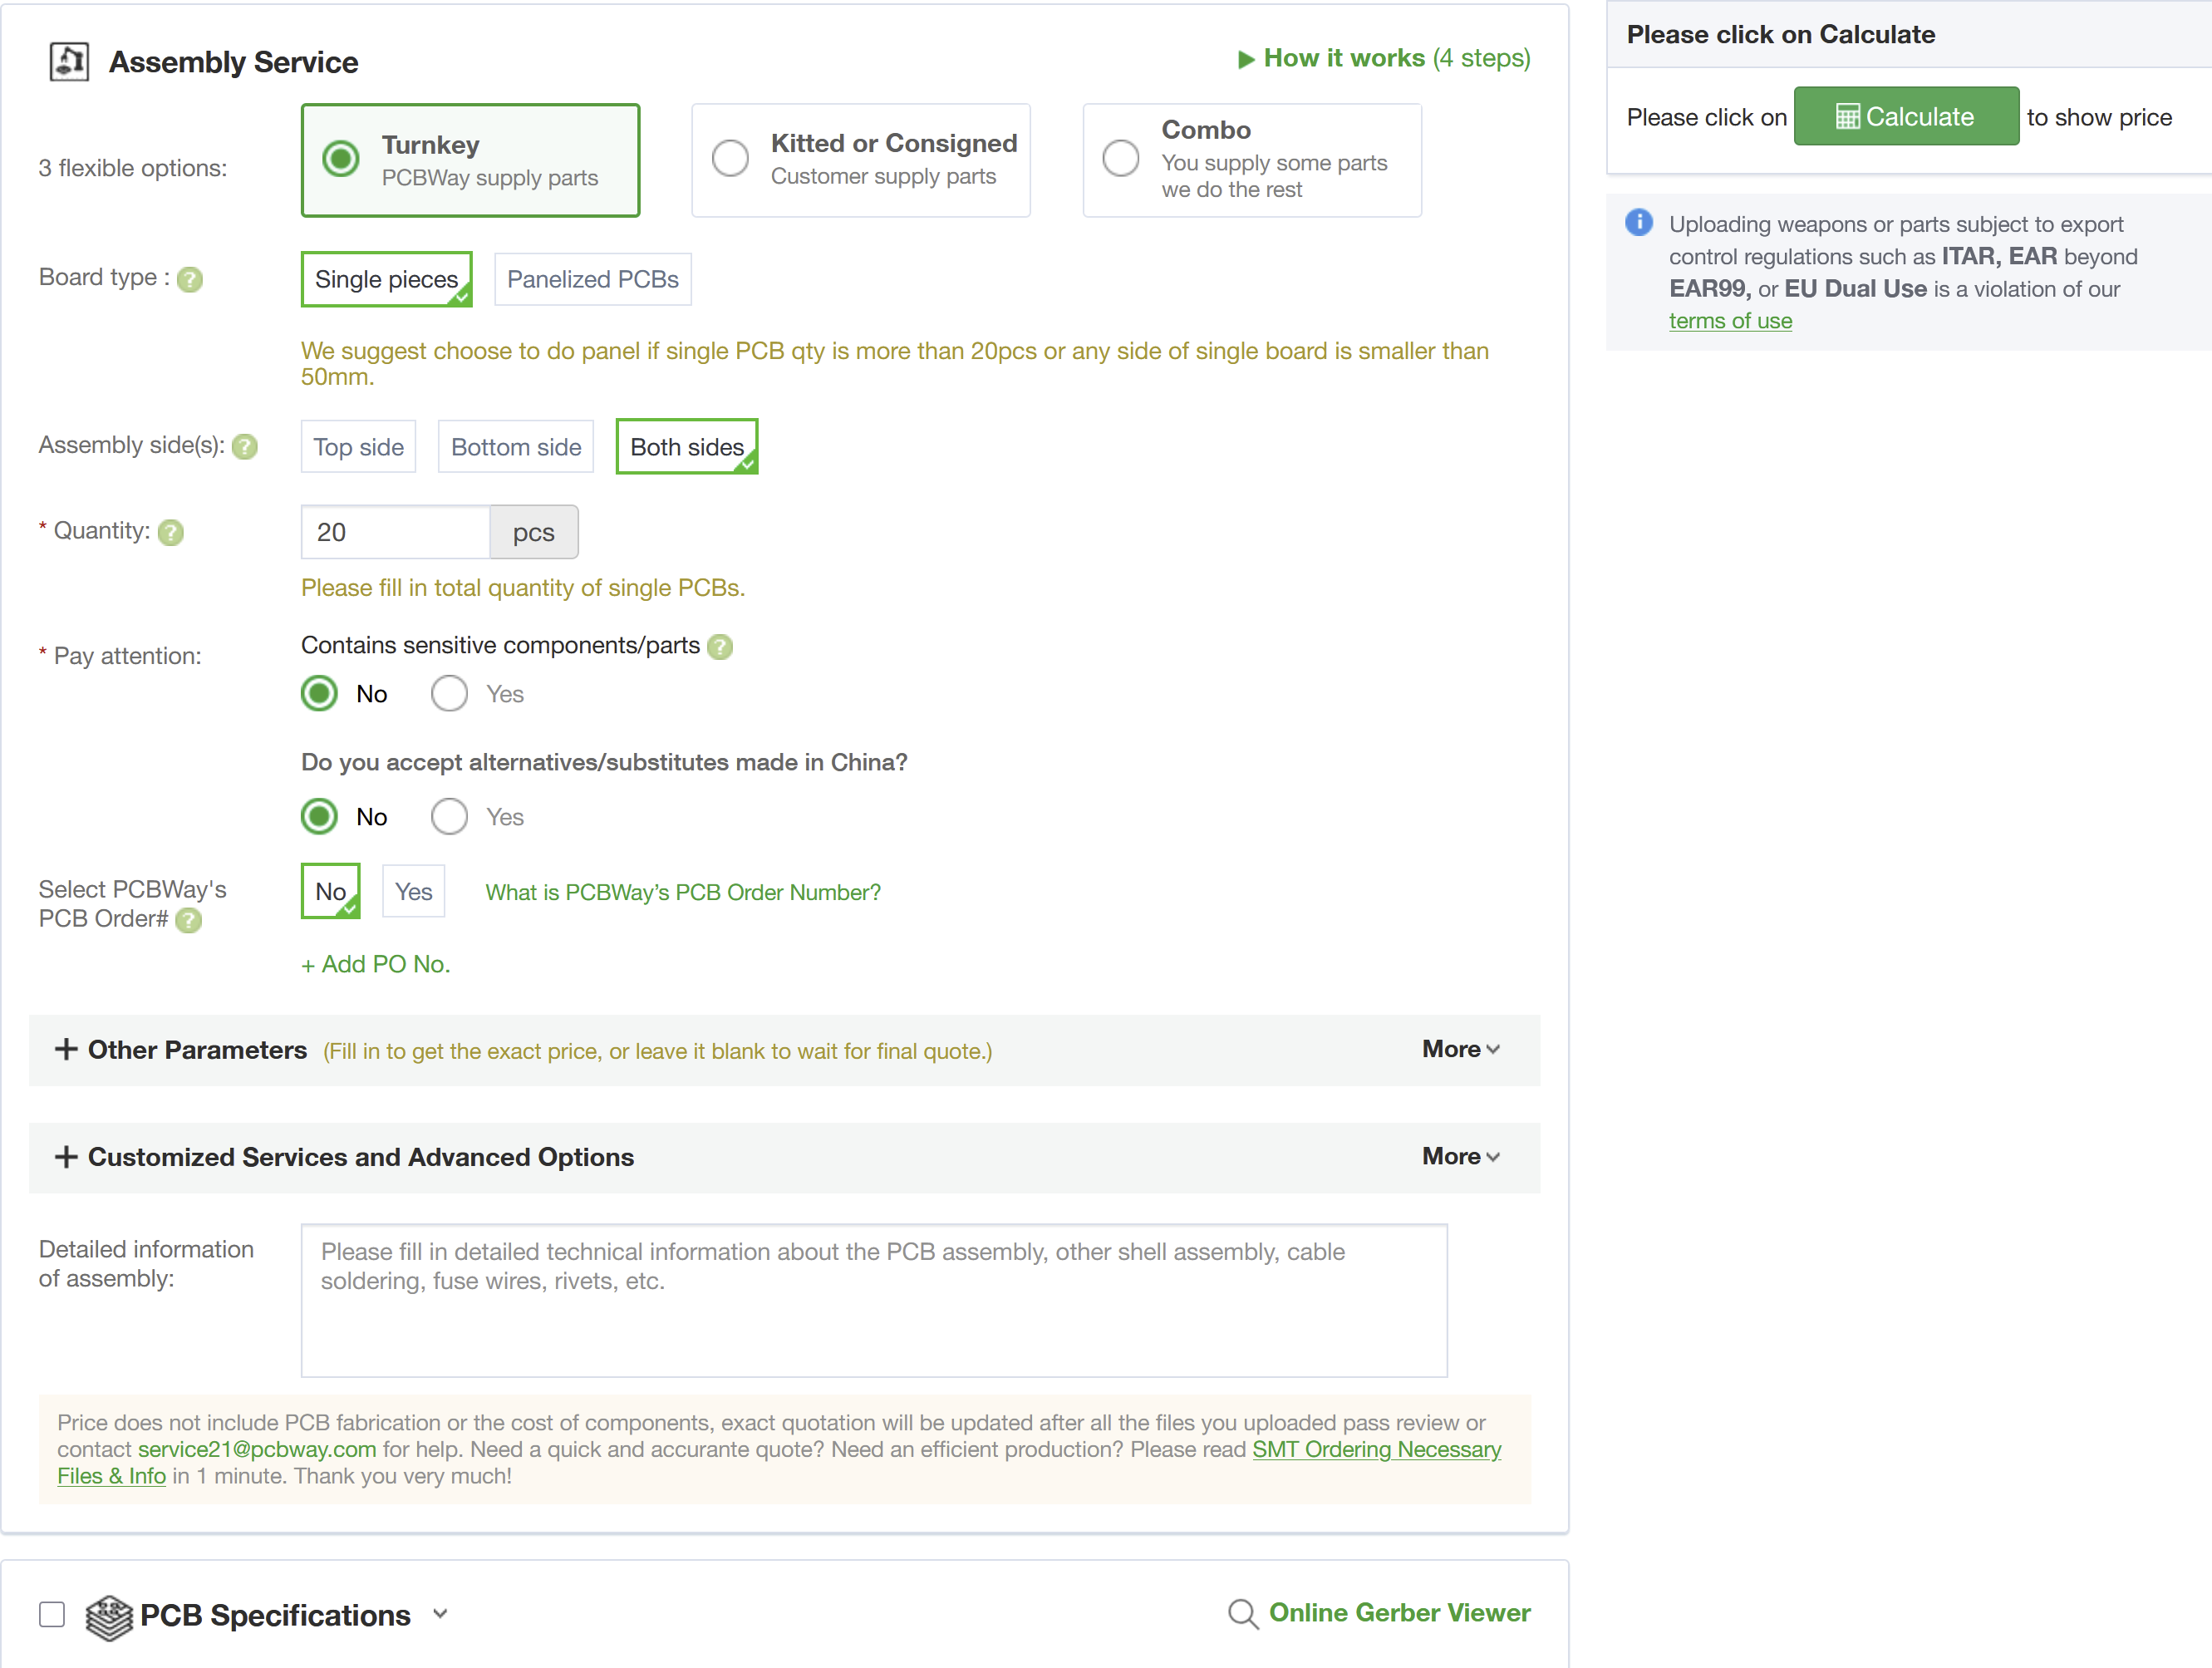Select Top side for assembly side
Viewport: 2212px width, 1668px height.
[x=358, y=447]
